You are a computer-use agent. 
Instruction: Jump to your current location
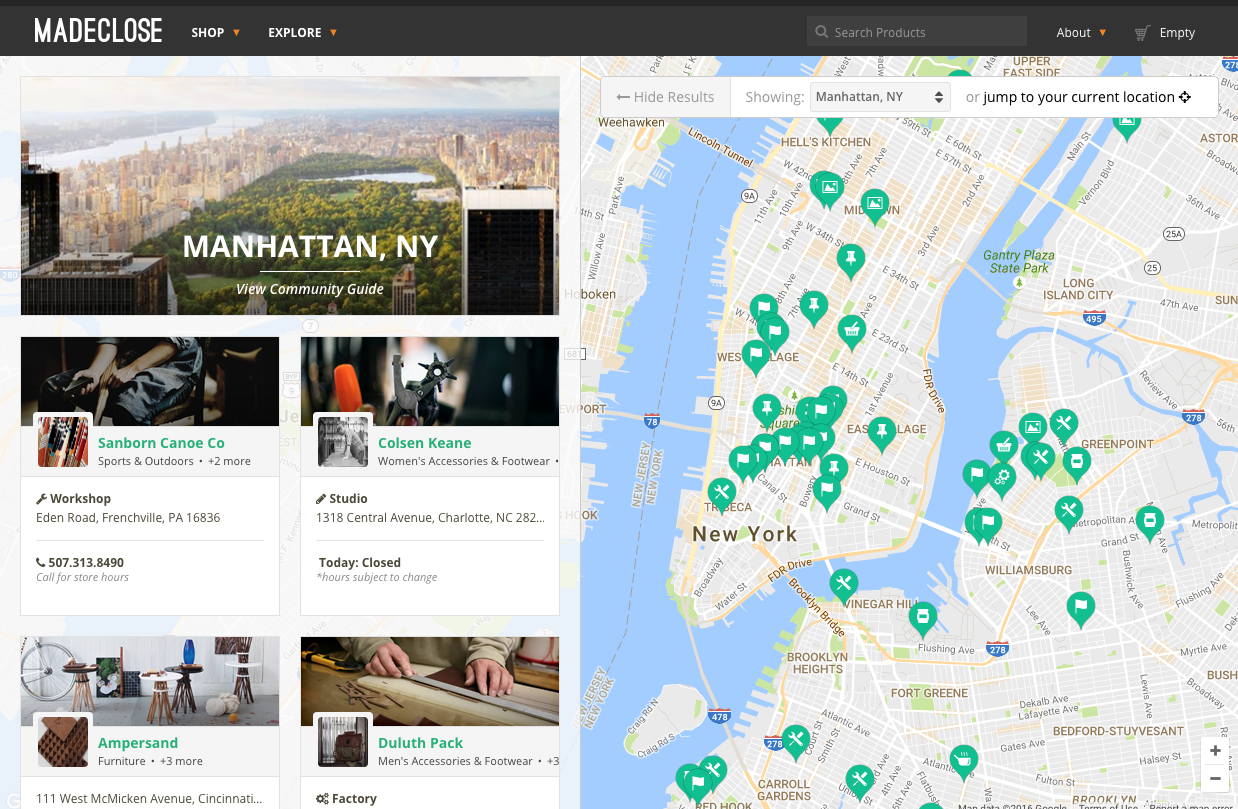coord(1087,97)
